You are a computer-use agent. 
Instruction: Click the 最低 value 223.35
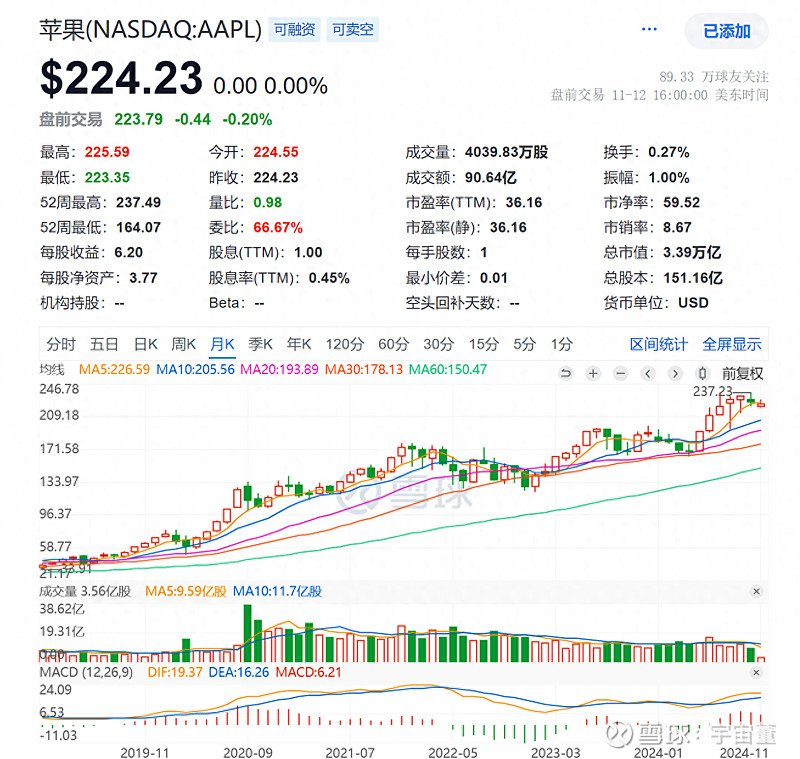[x=107, y=178]
